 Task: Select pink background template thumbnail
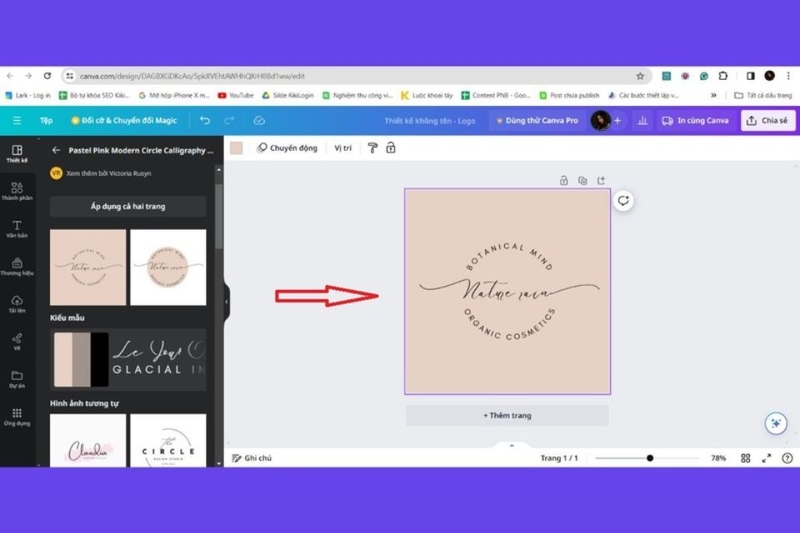(x=88, y=267)
